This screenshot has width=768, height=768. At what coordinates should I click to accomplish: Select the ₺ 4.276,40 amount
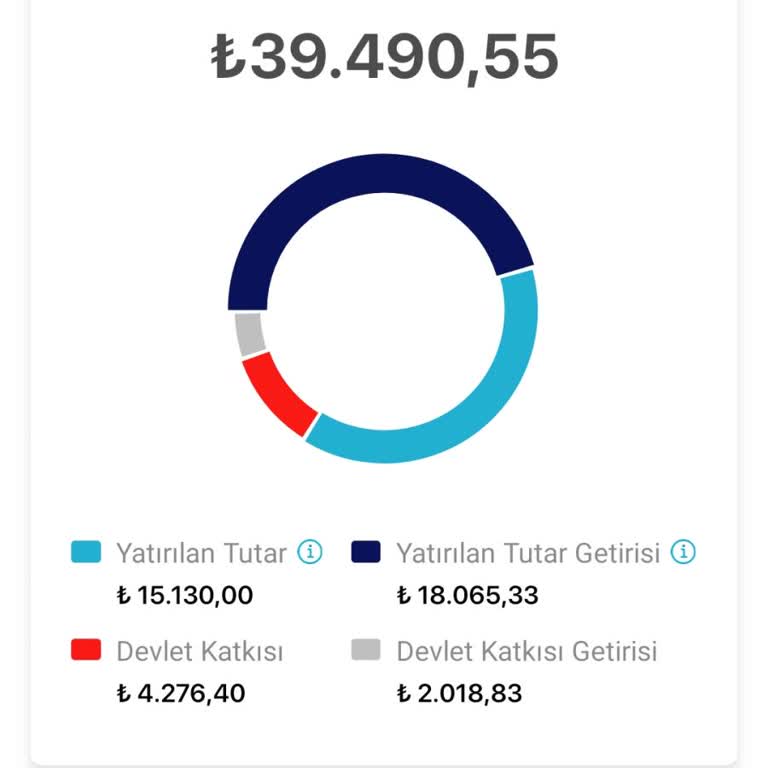[181, 694]
